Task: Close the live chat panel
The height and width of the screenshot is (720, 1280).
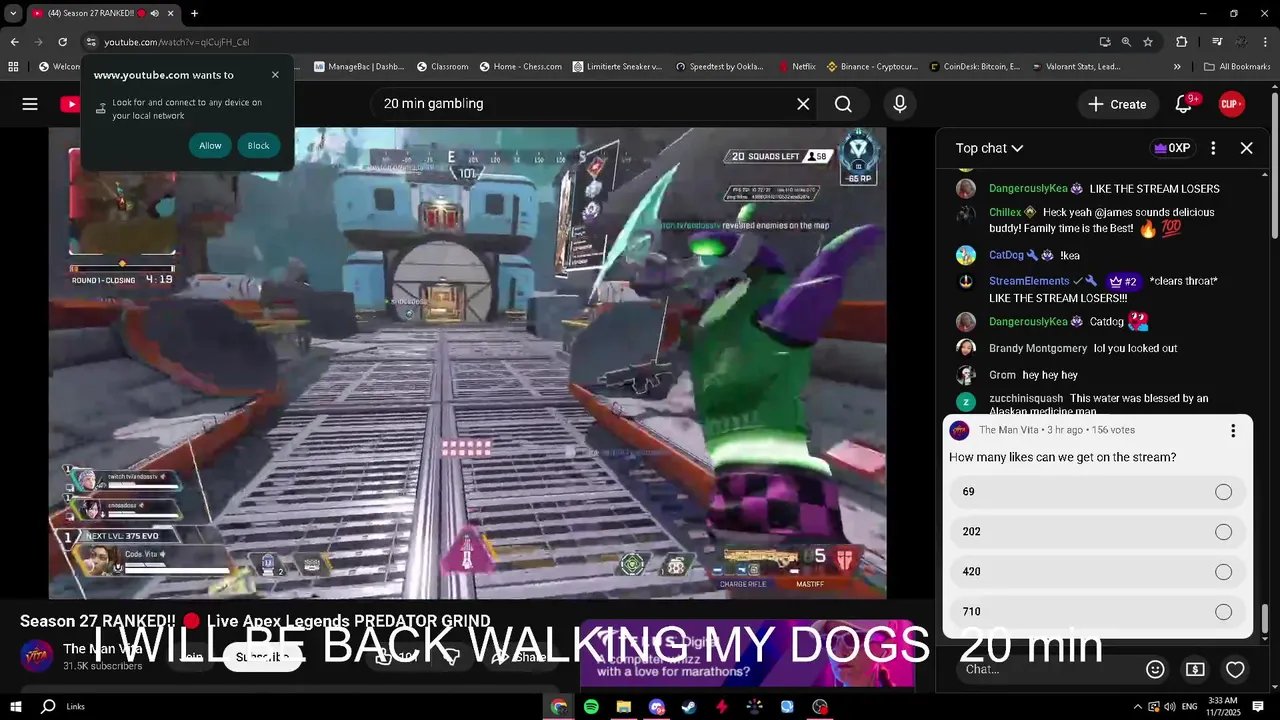Action: coord(1246,148)
